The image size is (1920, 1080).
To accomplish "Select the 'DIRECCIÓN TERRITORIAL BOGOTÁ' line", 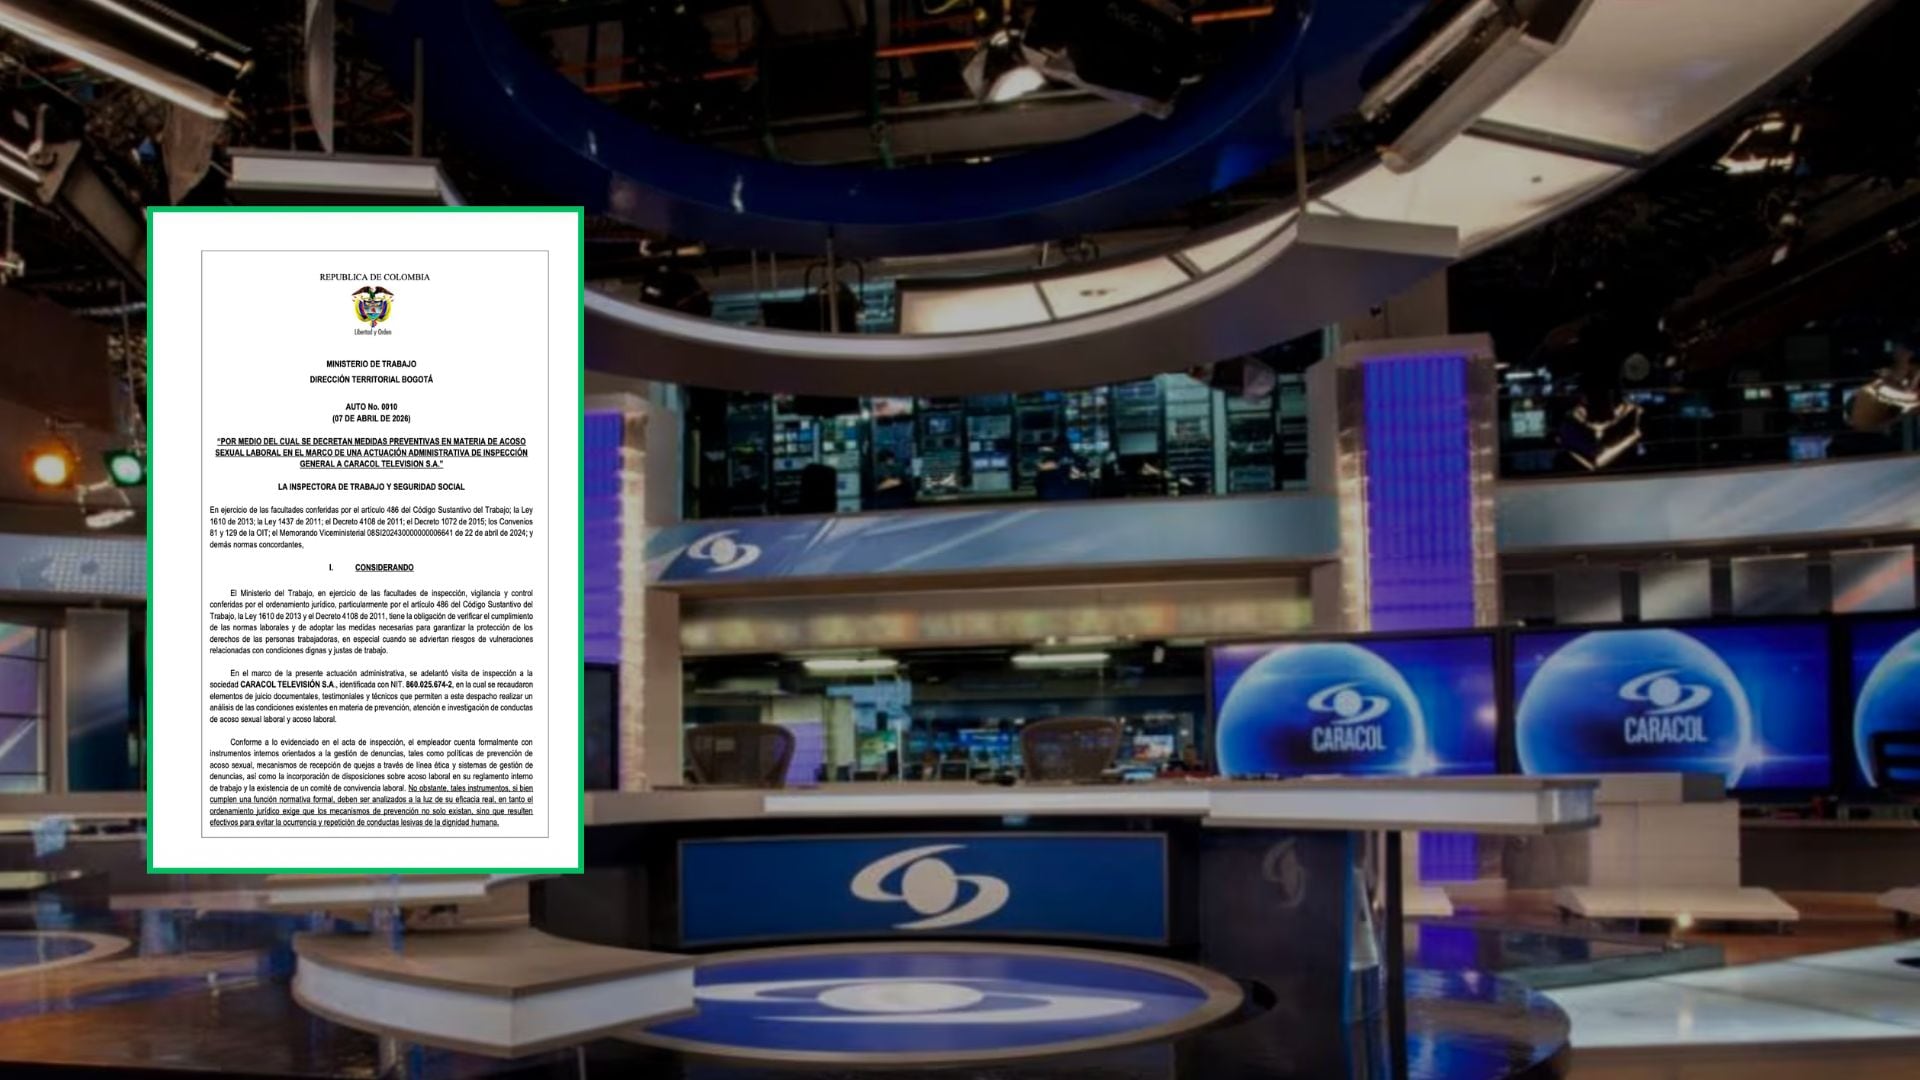I will pyautogui.click(x=372, y=379).
